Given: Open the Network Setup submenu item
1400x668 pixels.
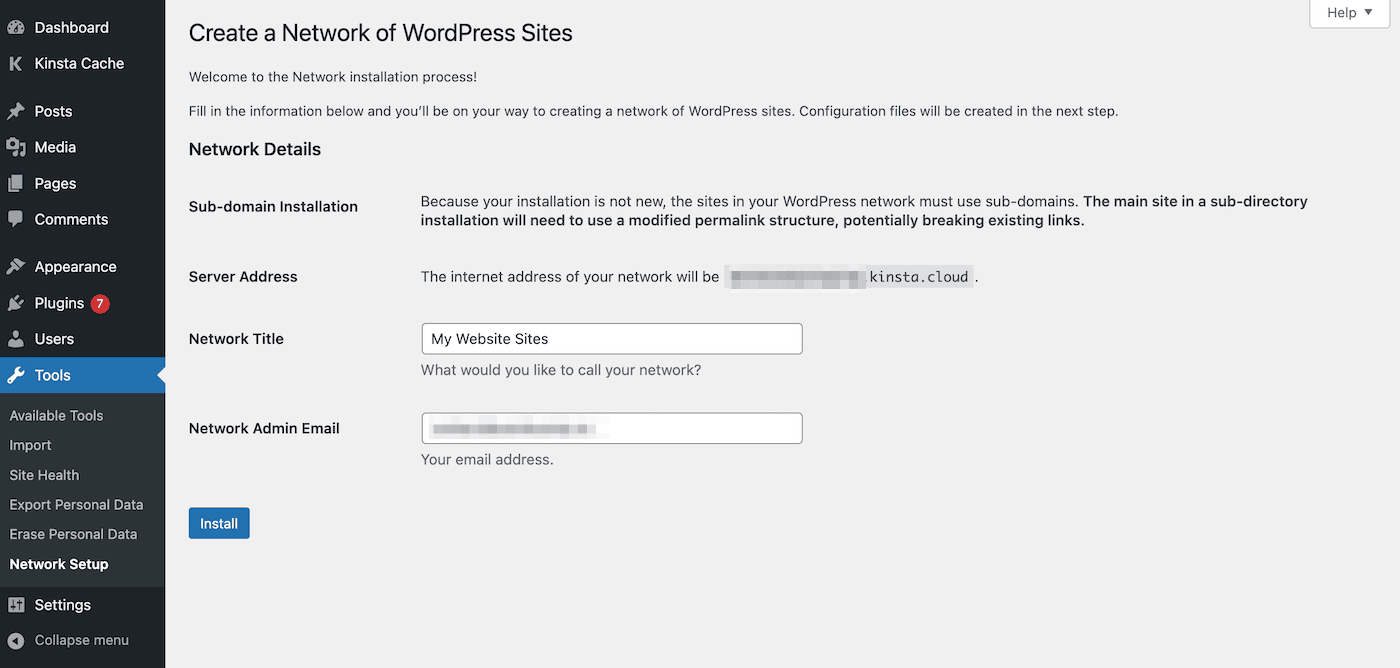Looking at the screenshot, I should click(58, 564).
